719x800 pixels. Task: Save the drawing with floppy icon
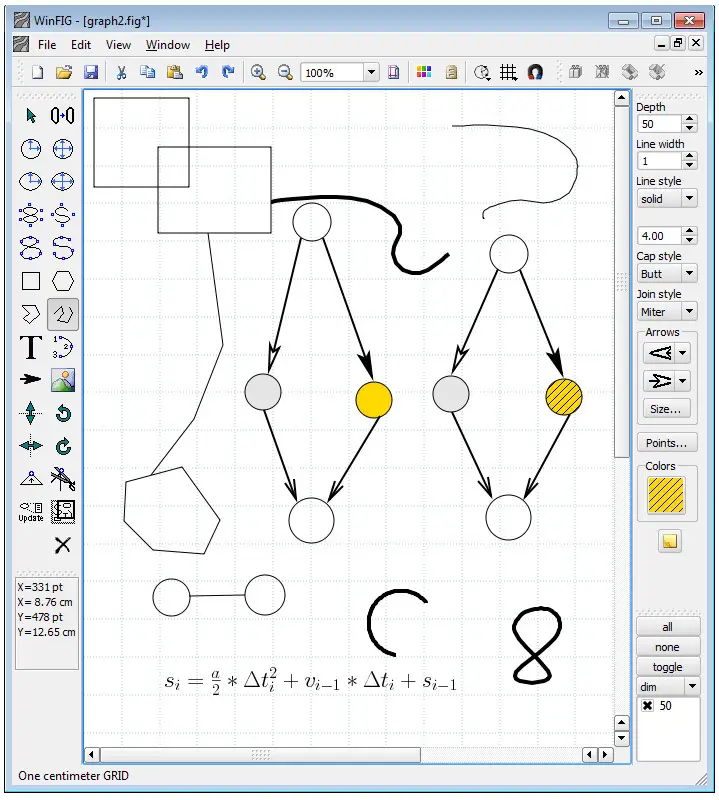[x=91, y=72]
